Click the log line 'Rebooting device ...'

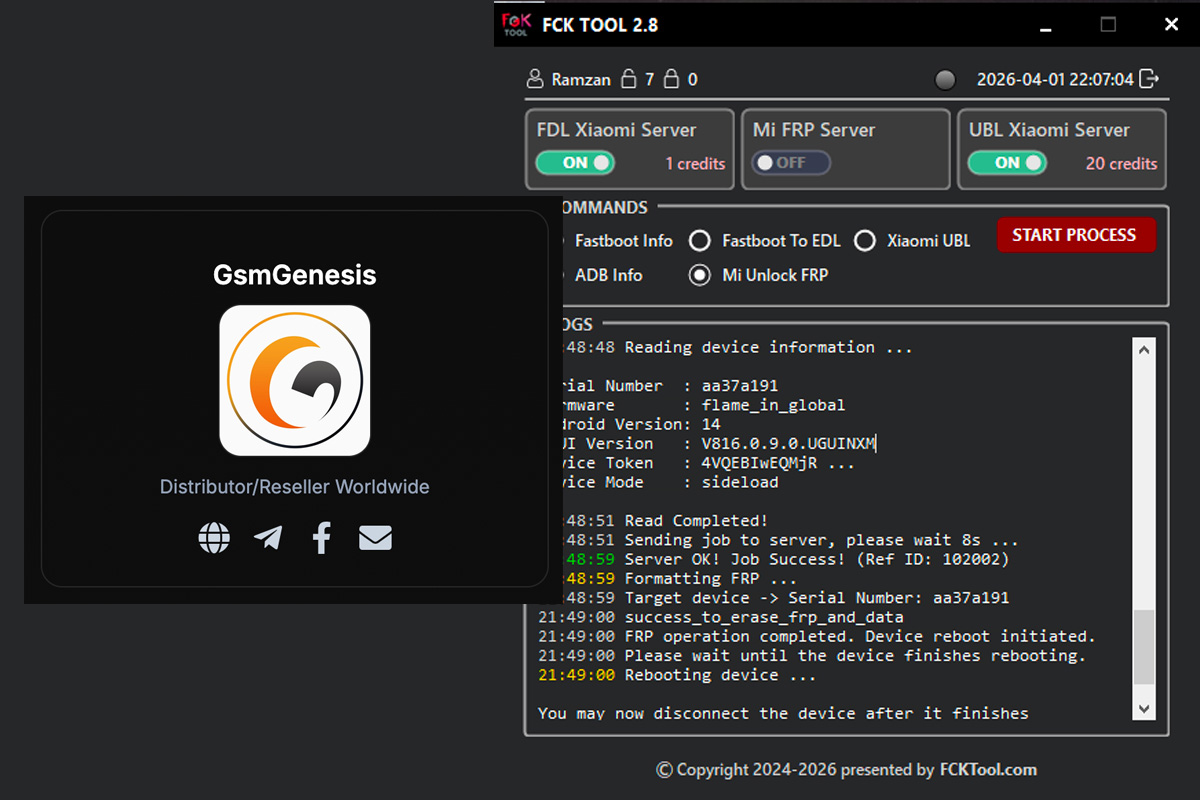720,675
